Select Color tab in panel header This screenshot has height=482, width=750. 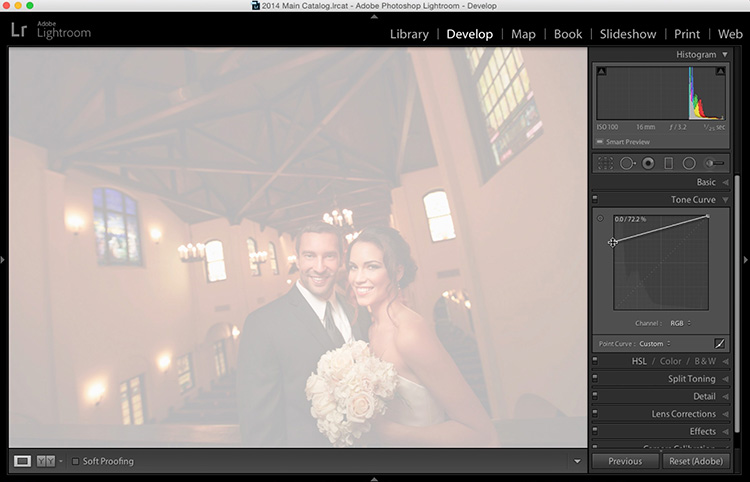(x=670, y=362)
